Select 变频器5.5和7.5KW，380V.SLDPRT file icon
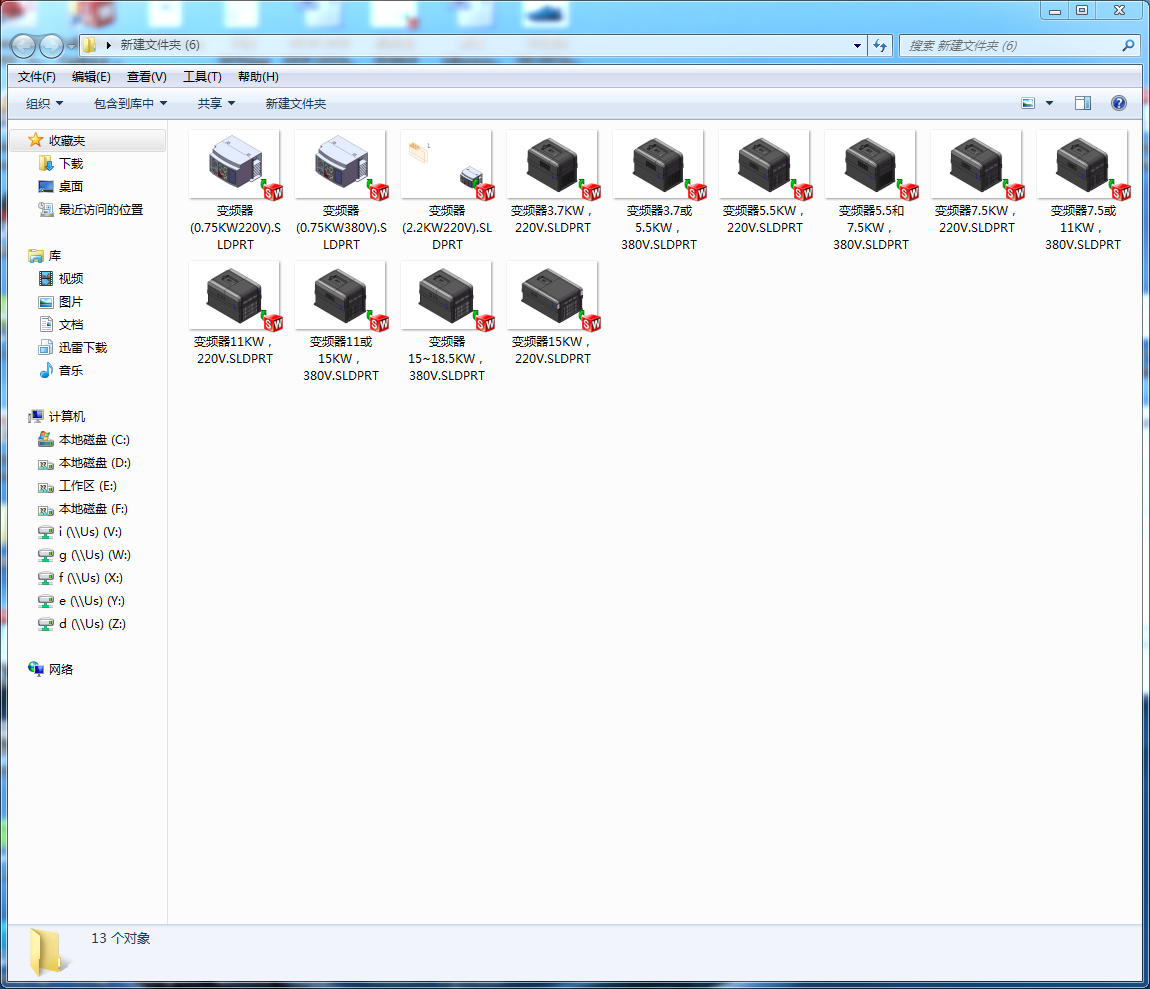Viewport: 1150px width, 989px height. pos(871,164)
